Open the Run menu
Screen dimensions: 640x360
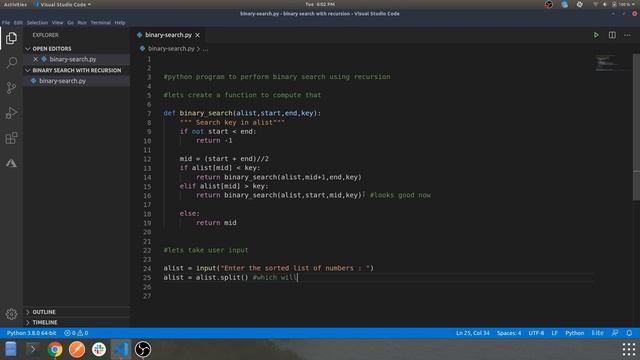(82, 23)
